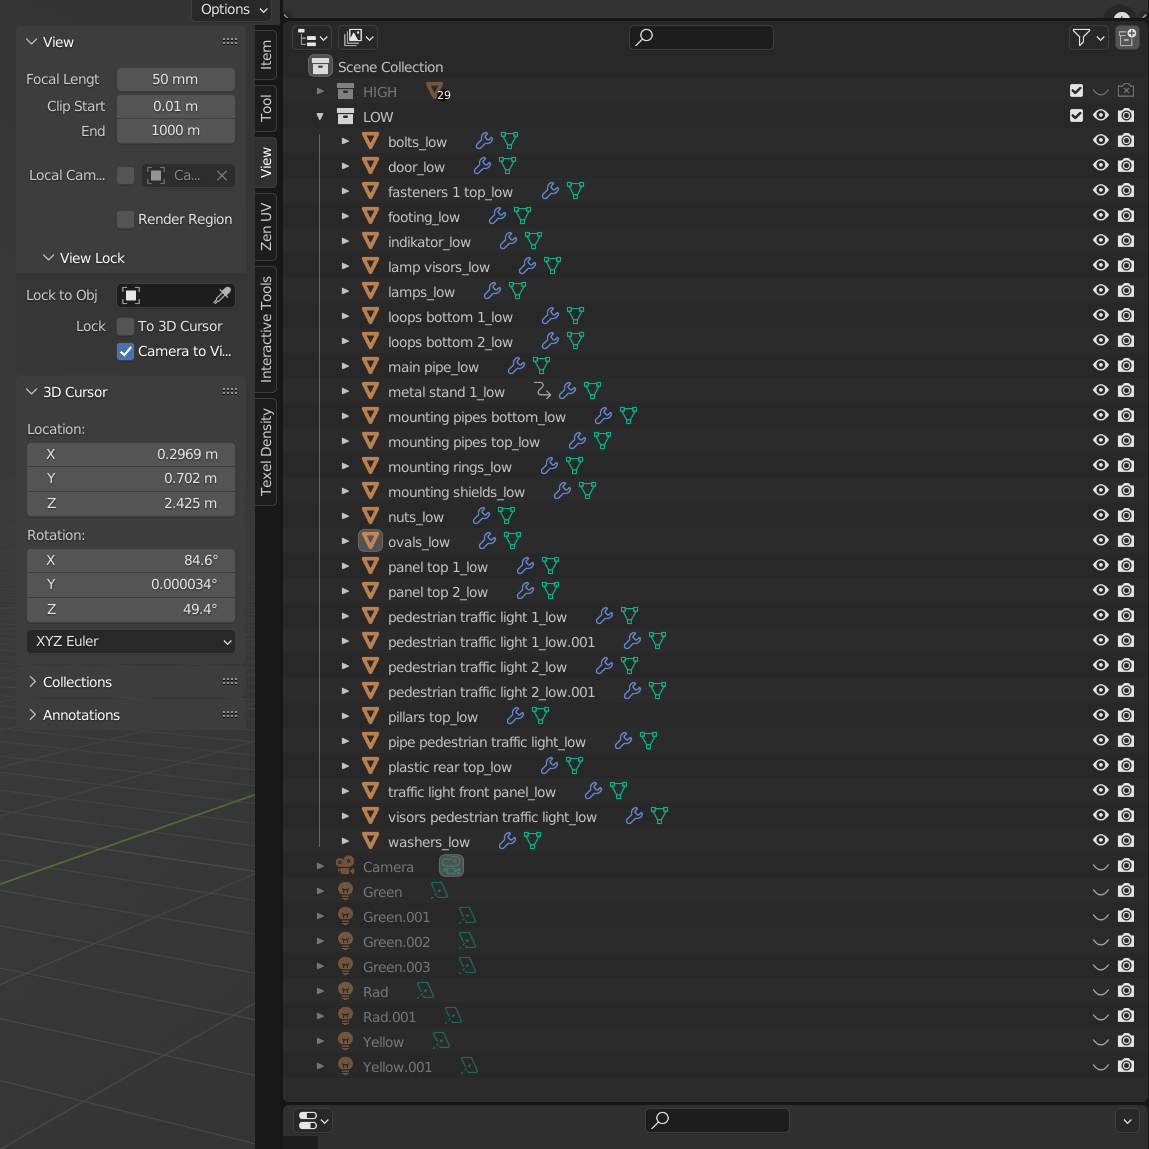Image resolution: width=1149 pixels, height=1149 pixels.
Task: Click the mesh data icon beside door_low
Action: [x=508, y=166]
